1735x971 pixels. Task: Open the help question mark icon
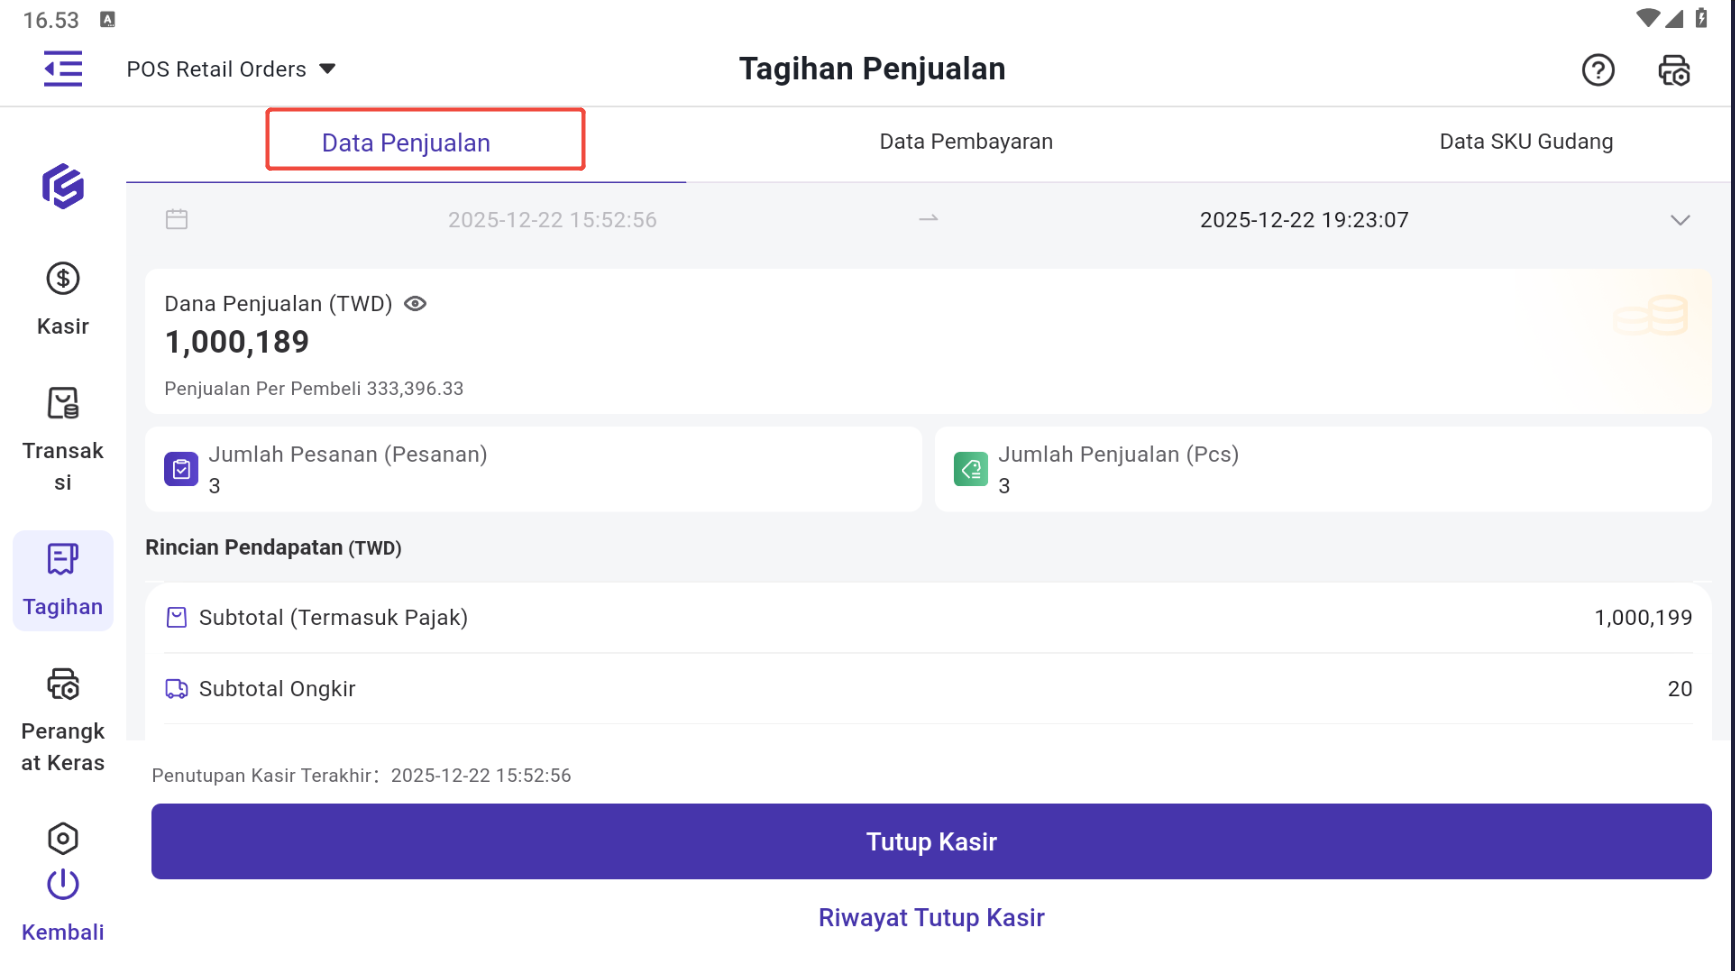point(1597,70)
